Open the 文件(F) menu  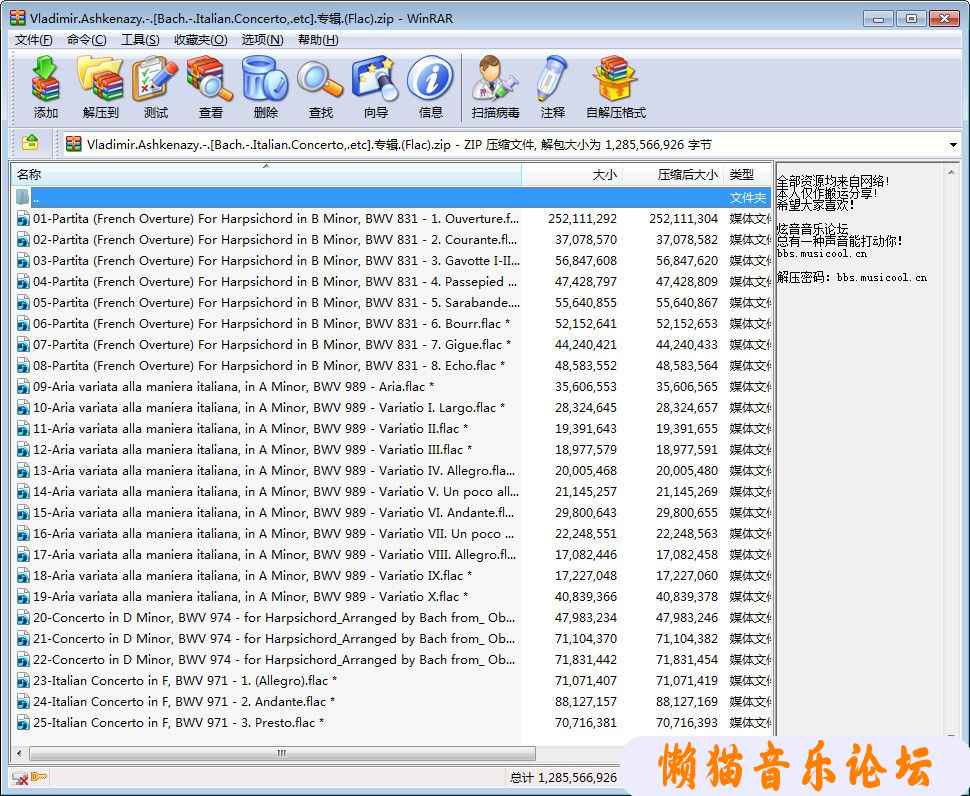(x=33, y=40)
